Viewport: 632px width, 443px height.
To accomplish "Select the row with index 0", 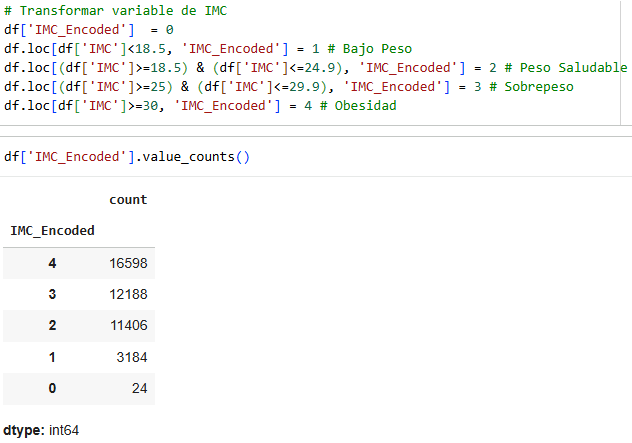I will [x=79, y=389].
